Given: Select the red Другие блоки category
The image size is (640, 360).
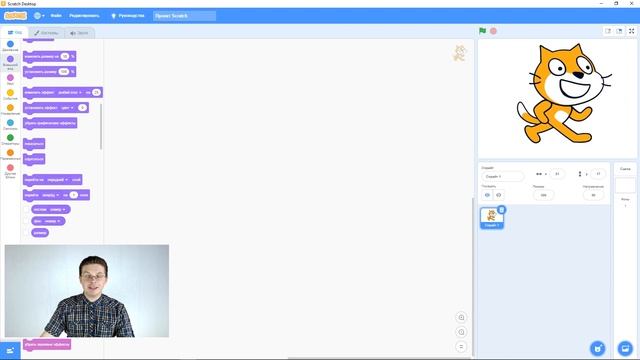Looking at the screenshot, I should [10, 171].
